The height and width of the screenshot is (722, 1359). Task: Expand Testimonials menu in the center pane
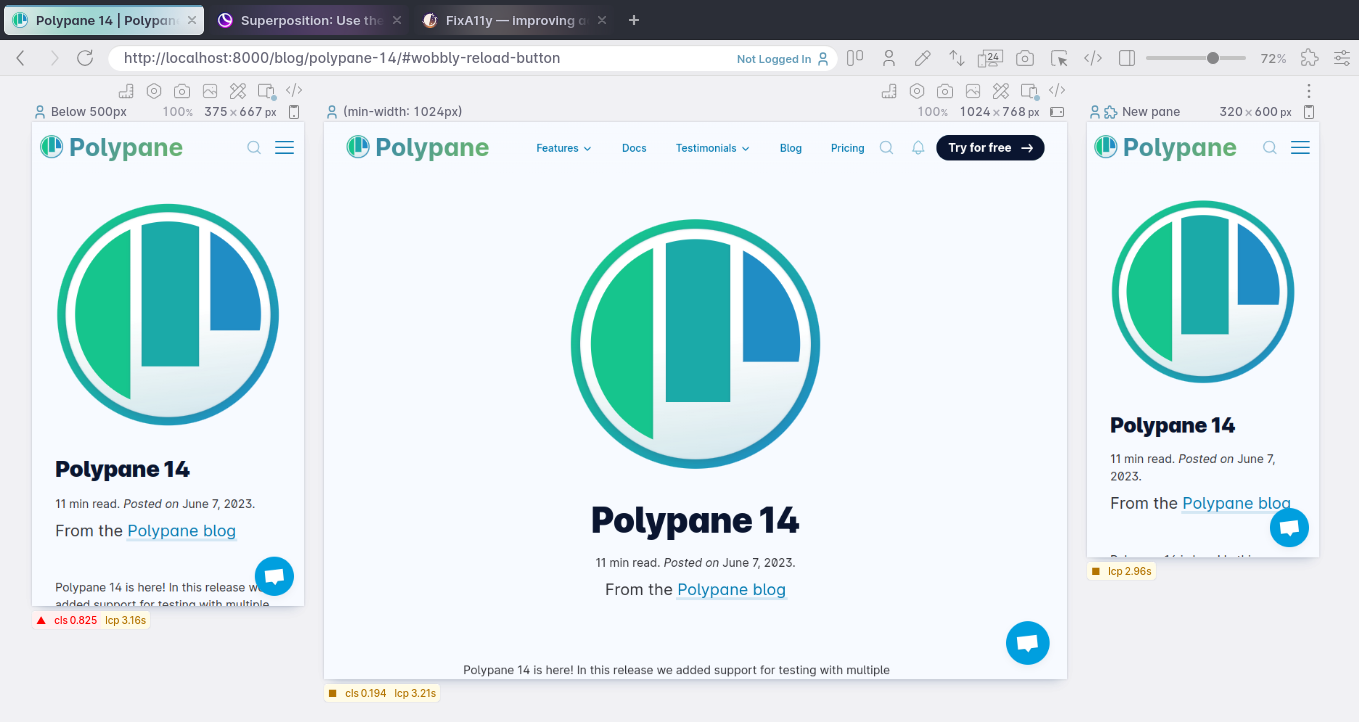pos(713,148)
